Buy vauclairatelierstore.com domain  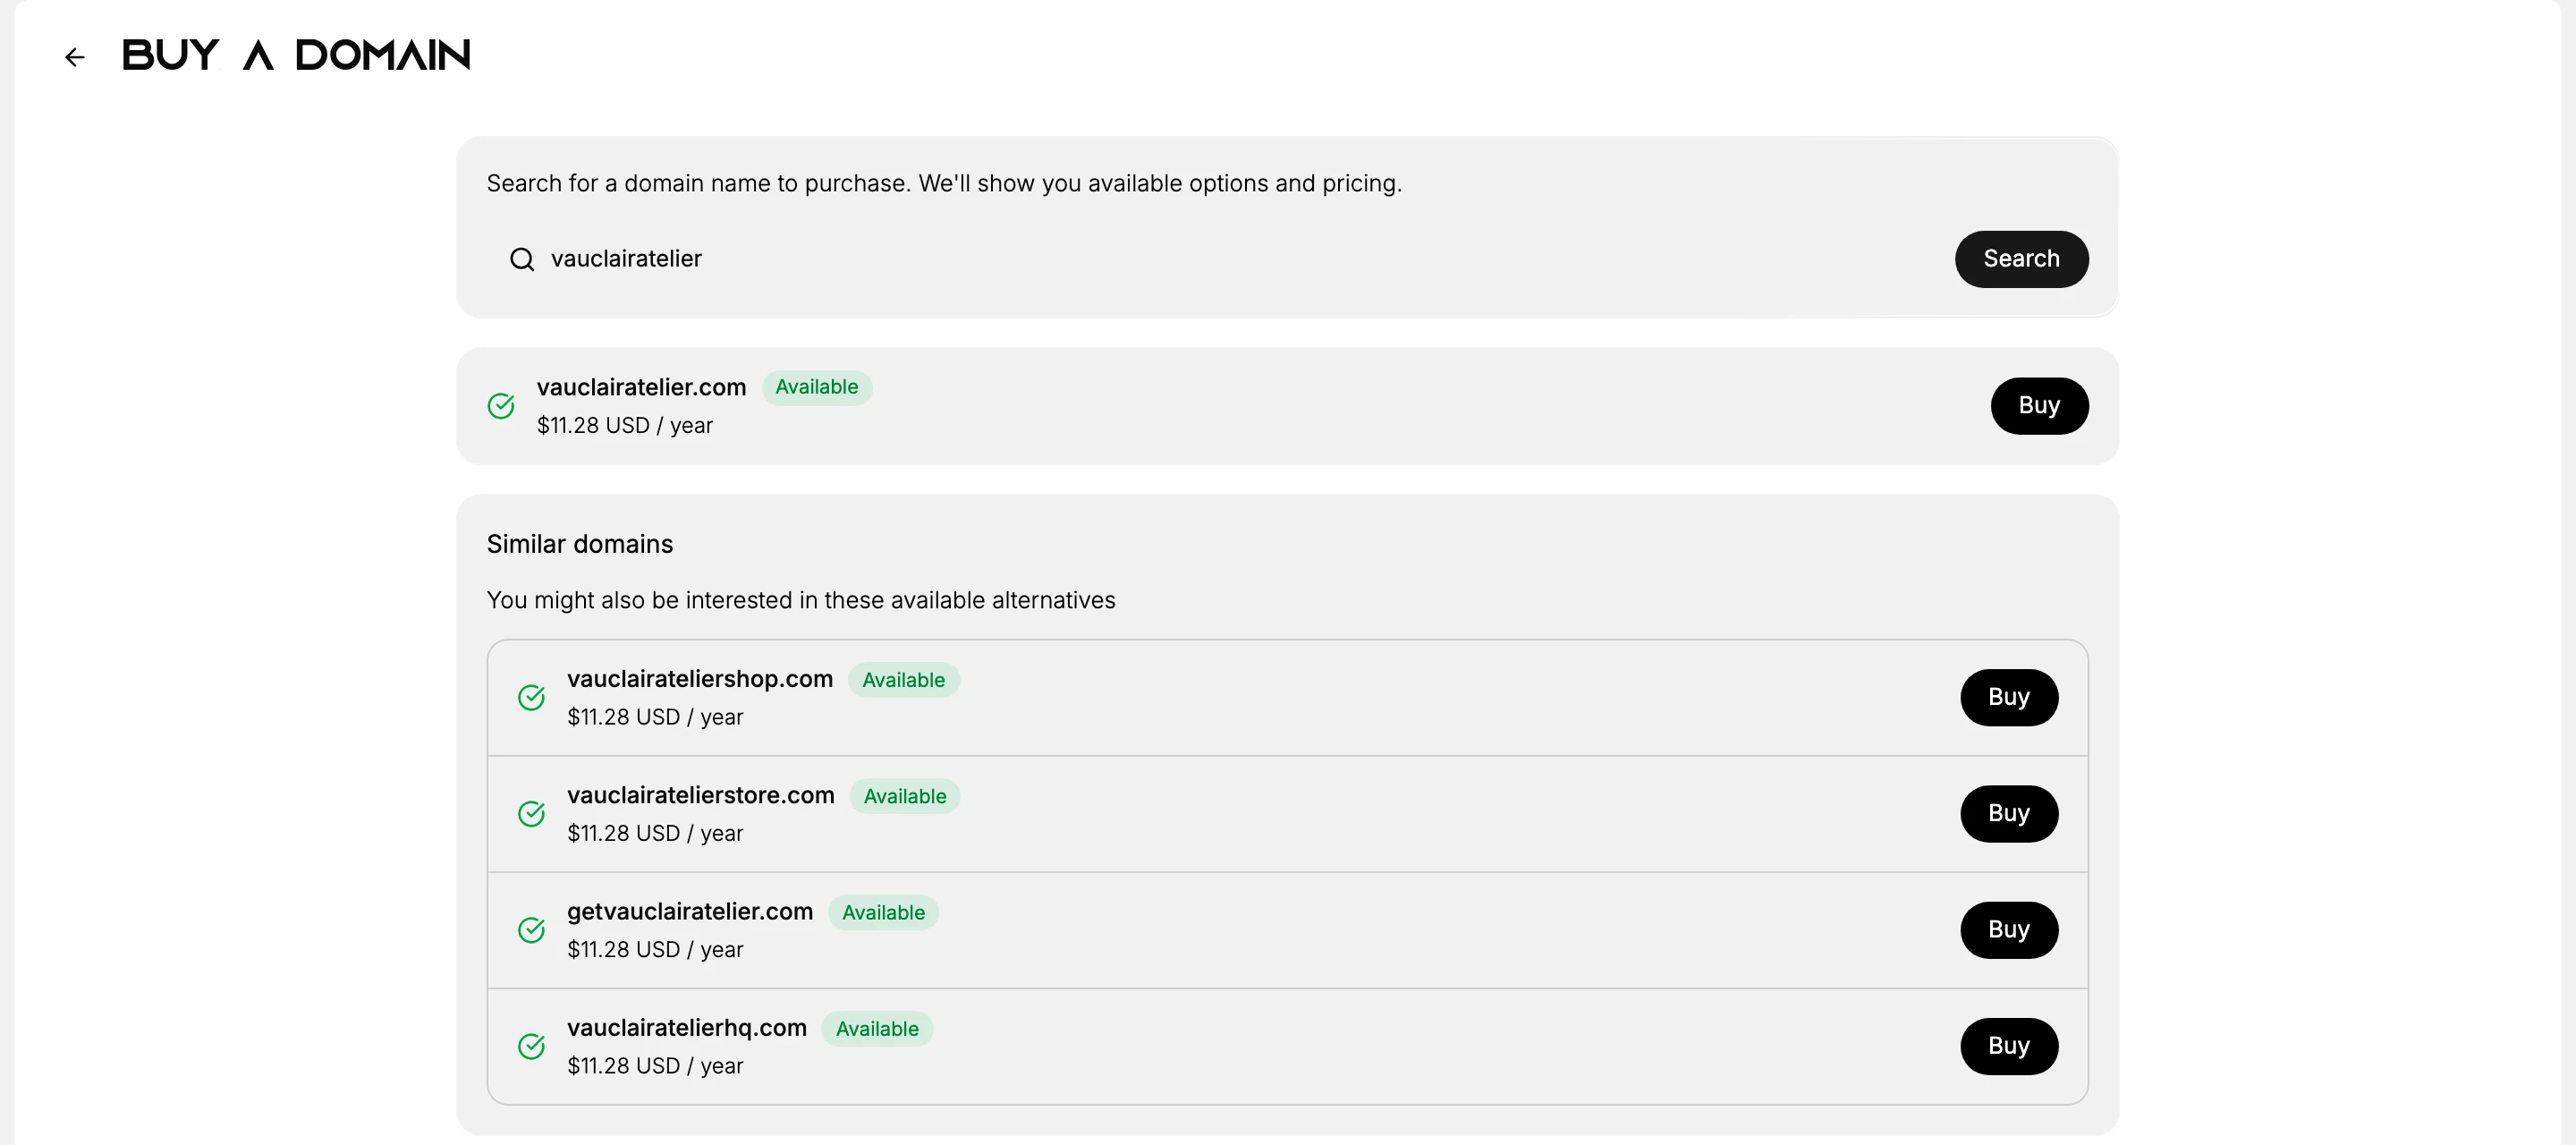tap(2008, 814)
